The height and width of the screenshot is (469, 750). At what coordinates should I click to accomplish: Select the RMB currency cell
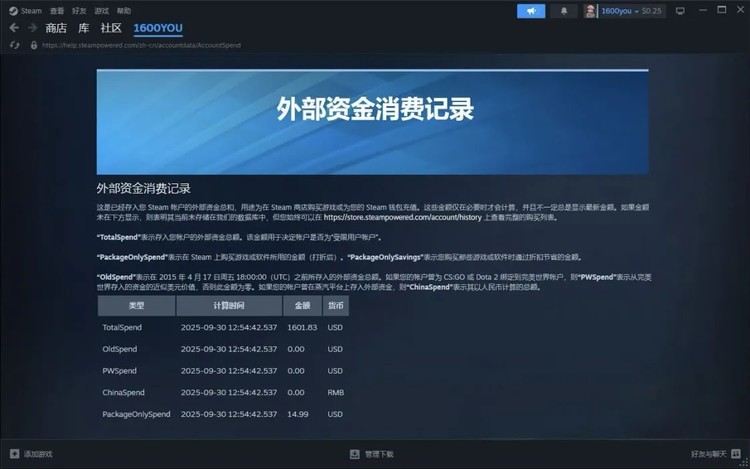pyautogui.click(x=336, y=393)
